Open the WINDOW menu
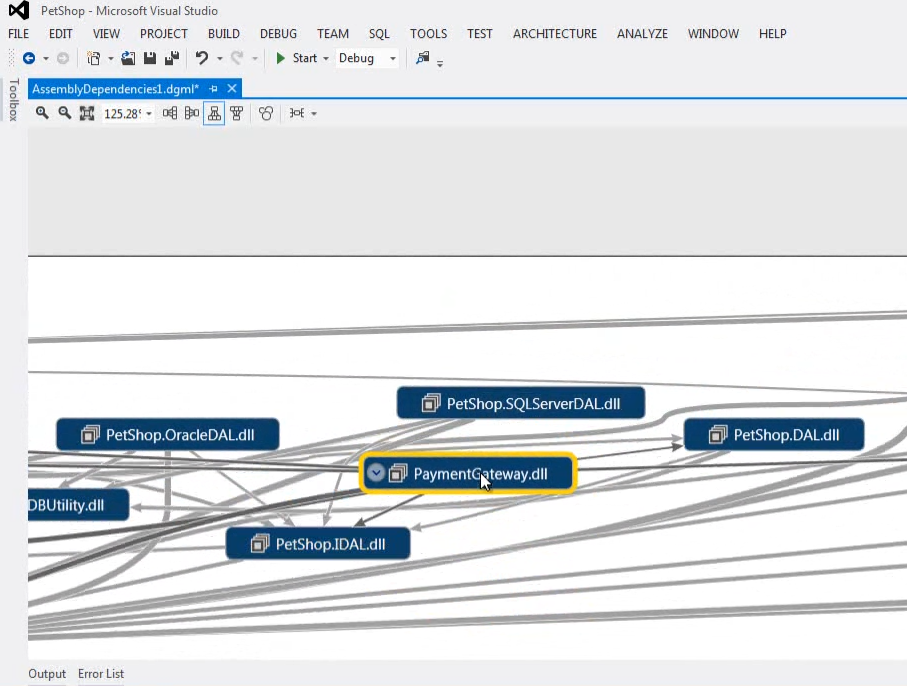This screenshot has width=907, height=686. [713, 34]
